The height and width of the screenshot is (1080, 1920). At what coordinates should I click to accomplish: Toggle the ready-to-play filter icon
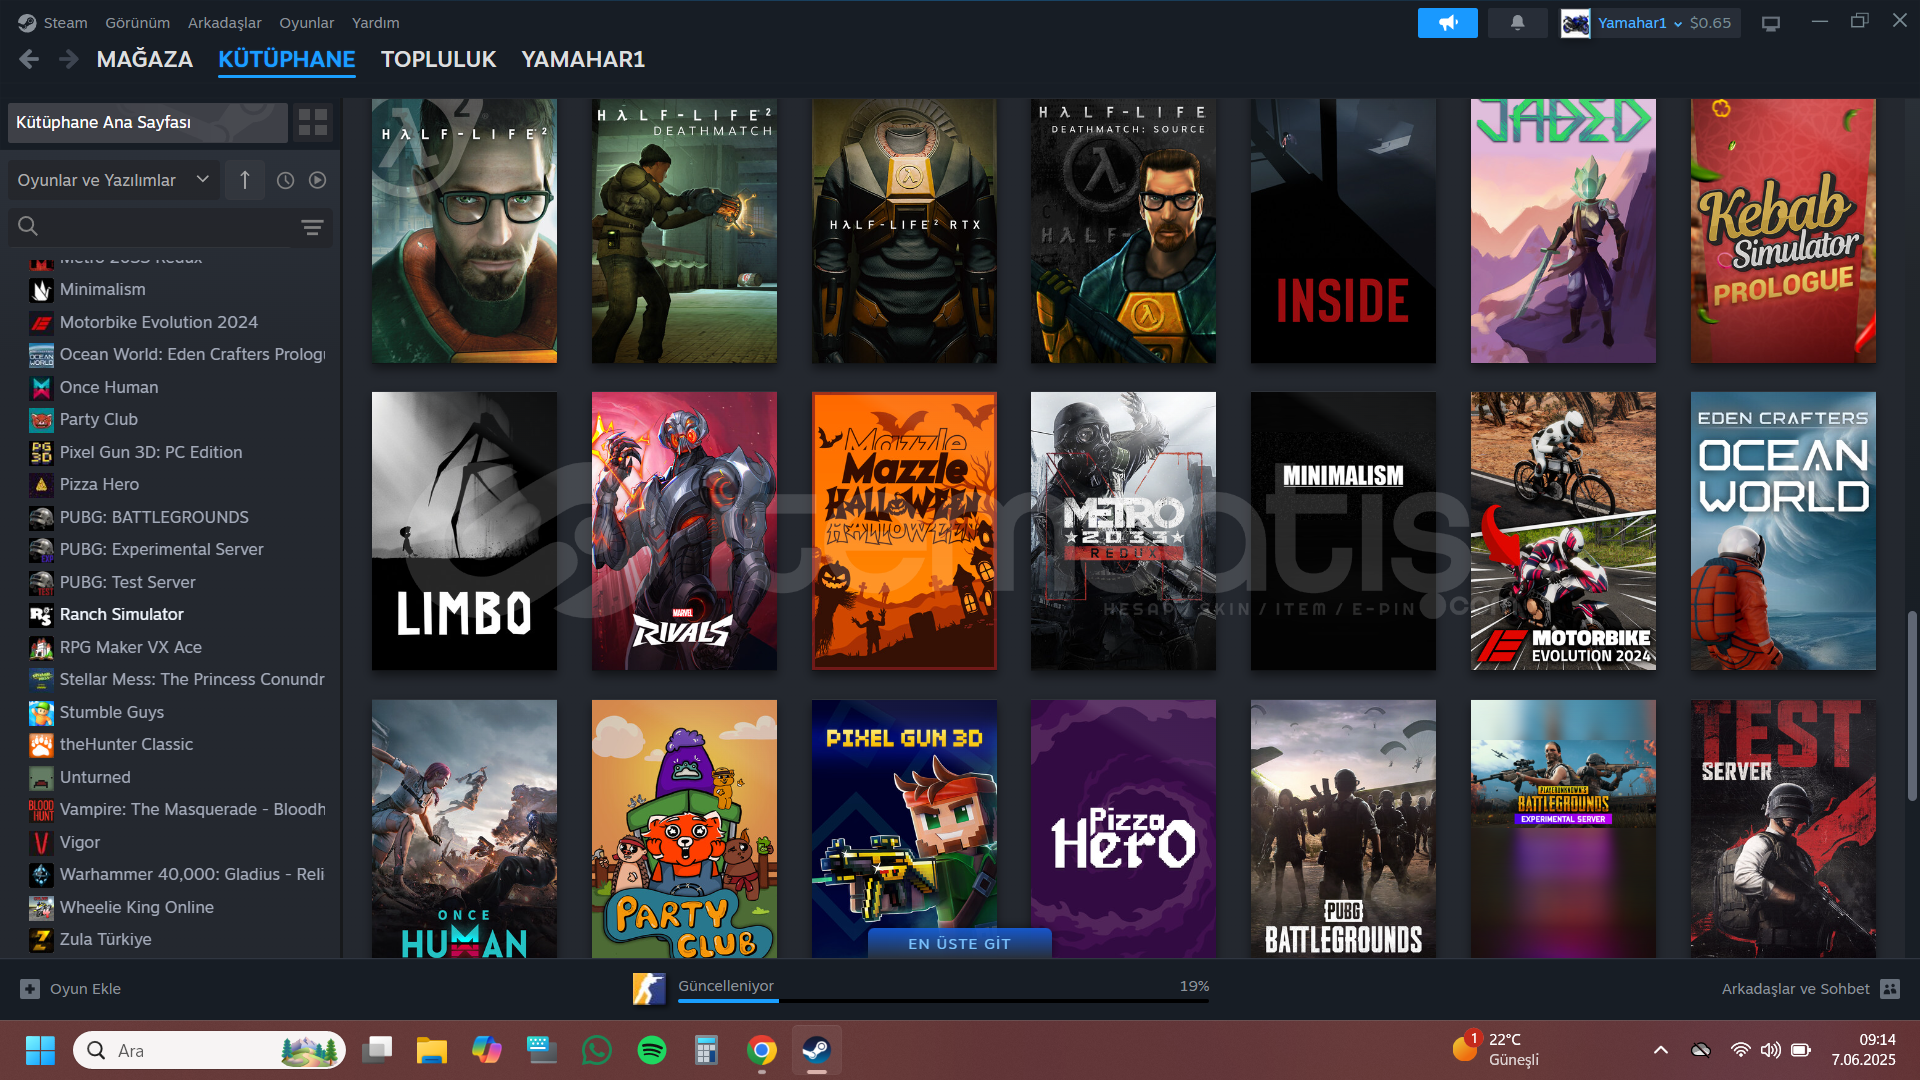[x=317, y=180]
